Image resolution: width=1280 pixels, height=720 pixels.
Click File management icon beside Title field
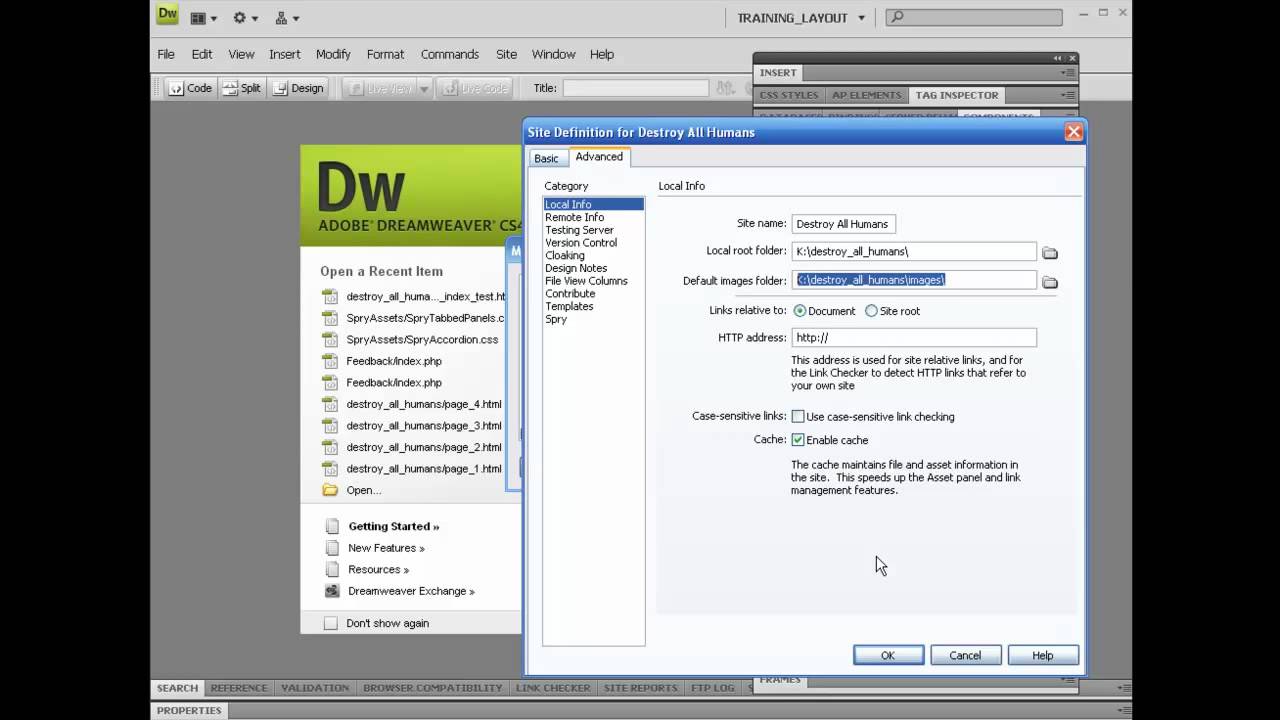pos(725,88)
